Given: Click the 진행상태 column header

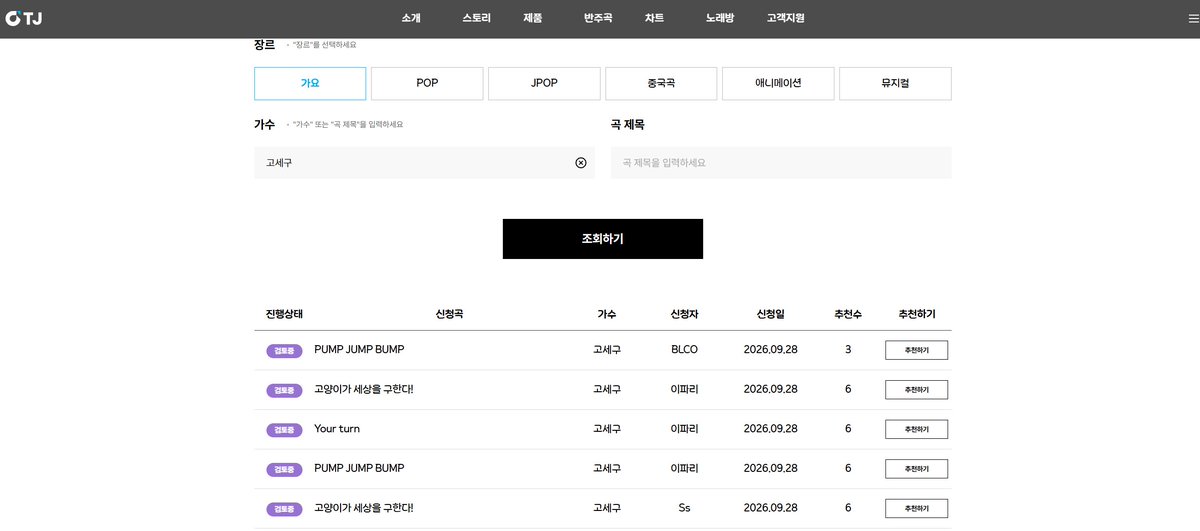Looking at the screenshot, I should click(x=284, y=314).
